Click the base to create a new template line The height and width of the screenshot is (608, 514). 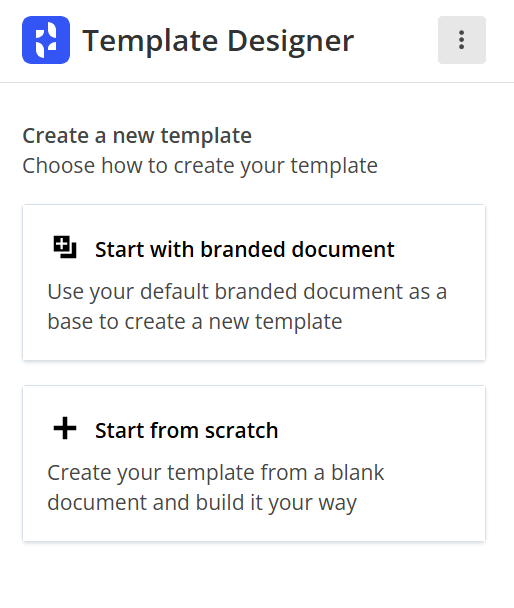pyautogui.click(x=195, y=321)
